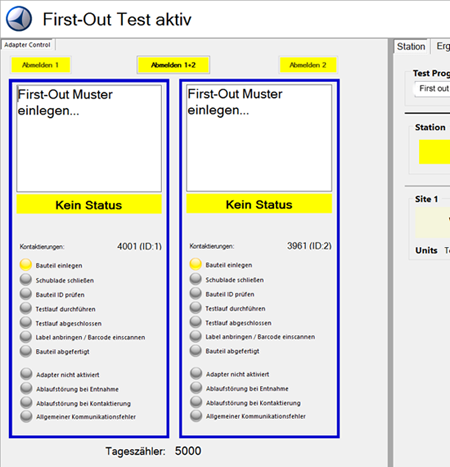Click the lit yellow Bauteil einlegen indicator in adapter 1

[x=26, y=265]
